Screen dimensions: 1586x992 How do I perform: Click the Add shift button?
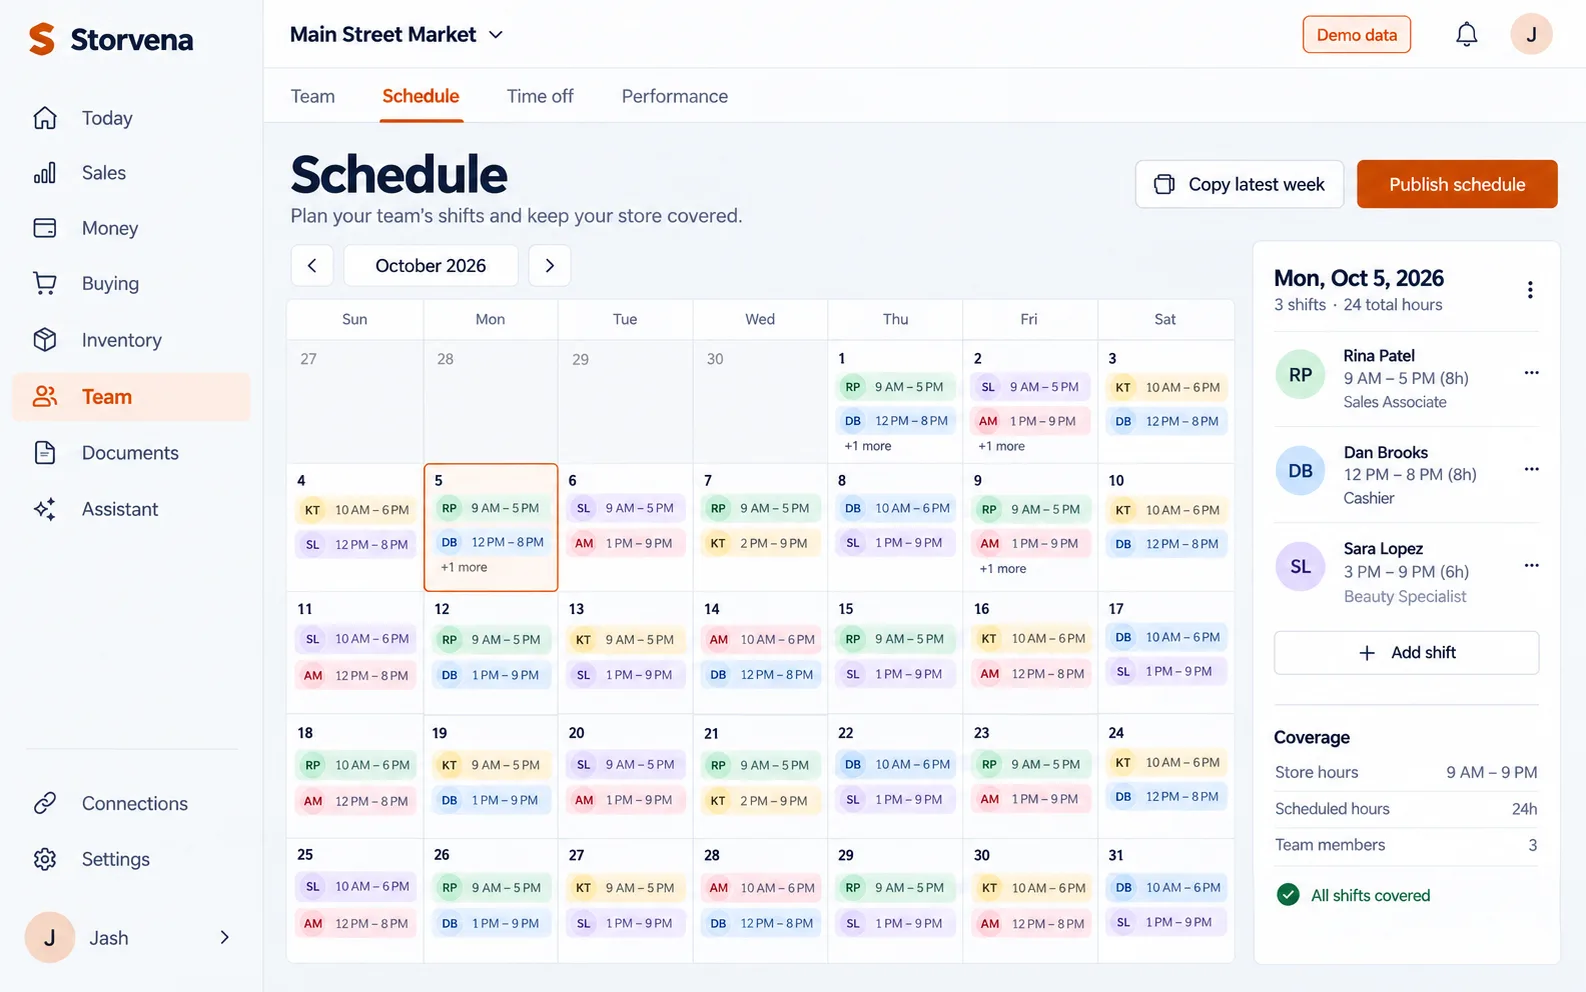1406,653
